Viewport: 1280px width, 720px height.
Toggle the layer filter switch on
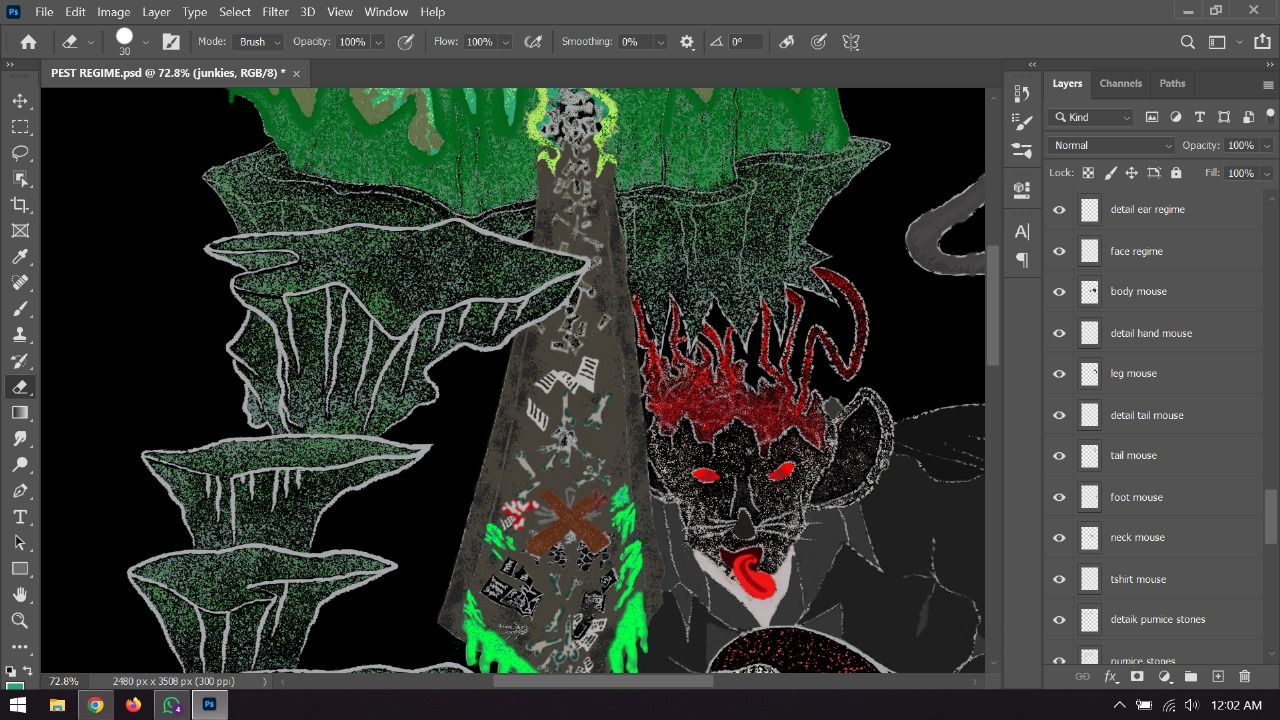click(x=1269, y=117)
